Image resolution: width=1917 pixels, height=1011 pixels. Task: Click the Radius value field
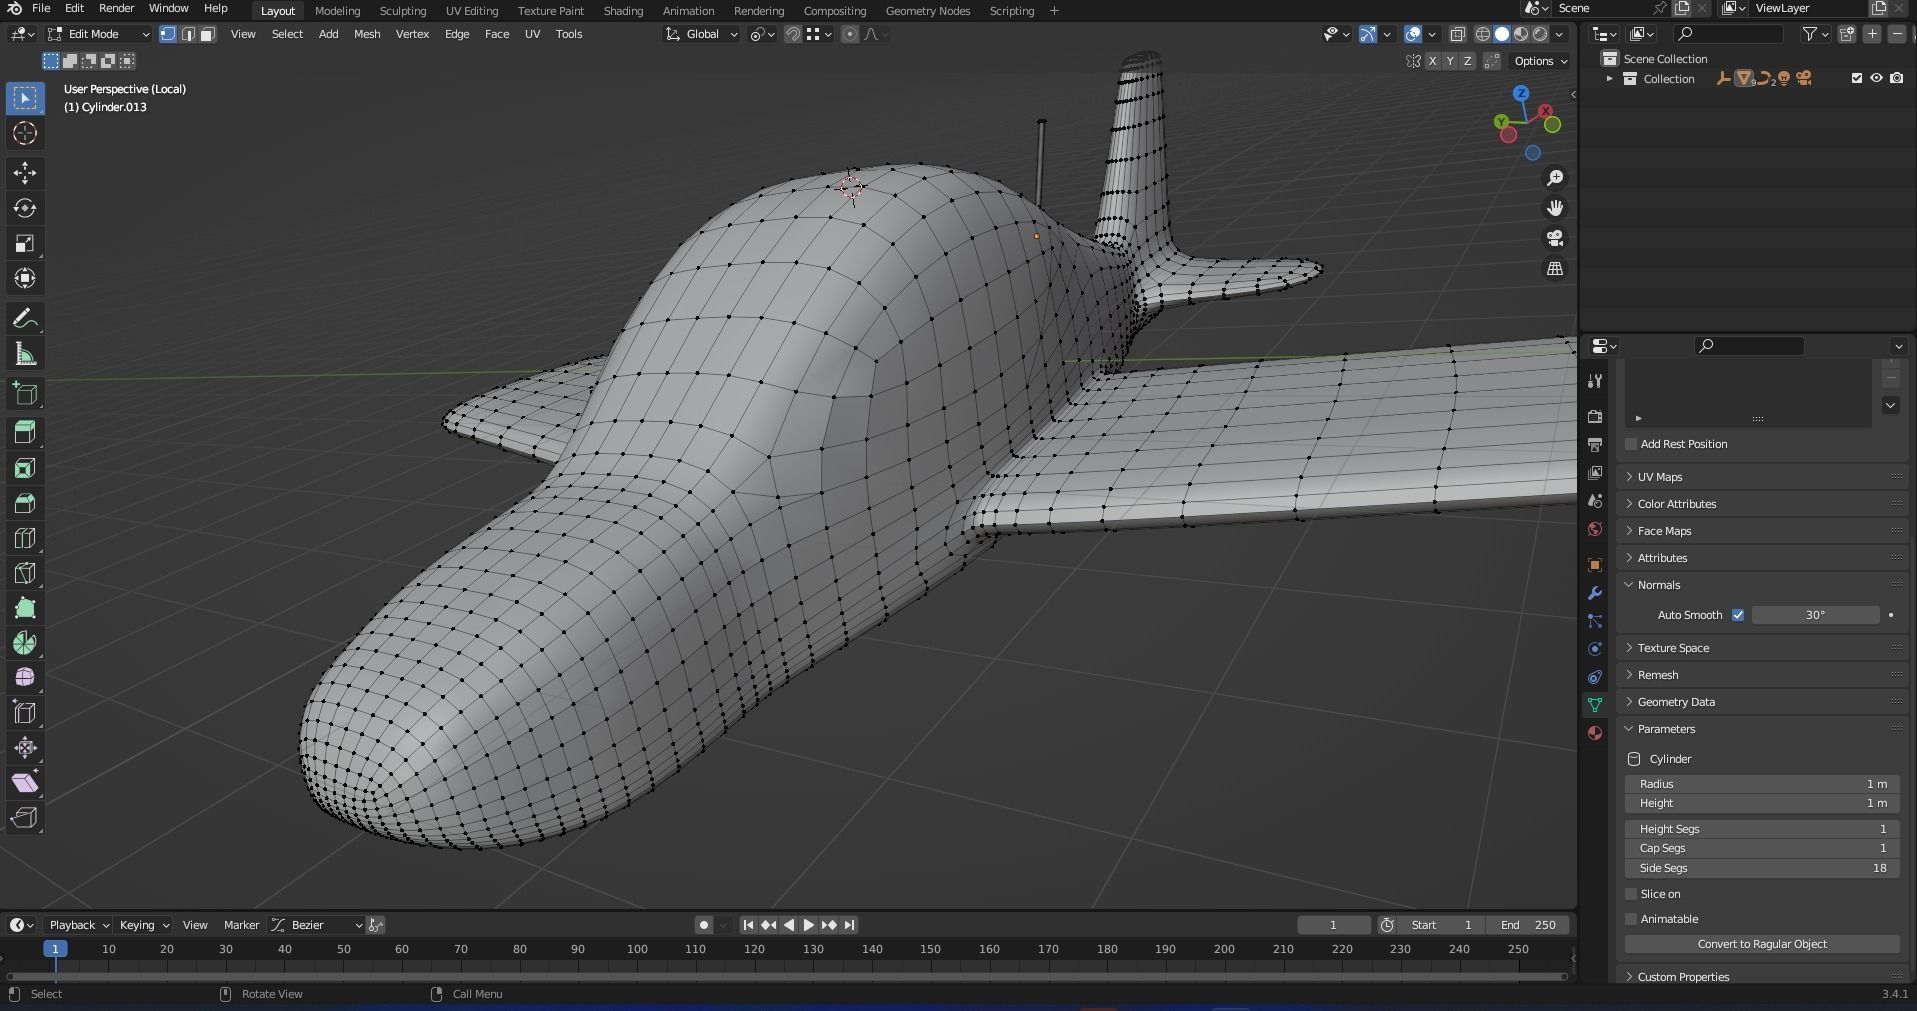[x=1762, y=784]
